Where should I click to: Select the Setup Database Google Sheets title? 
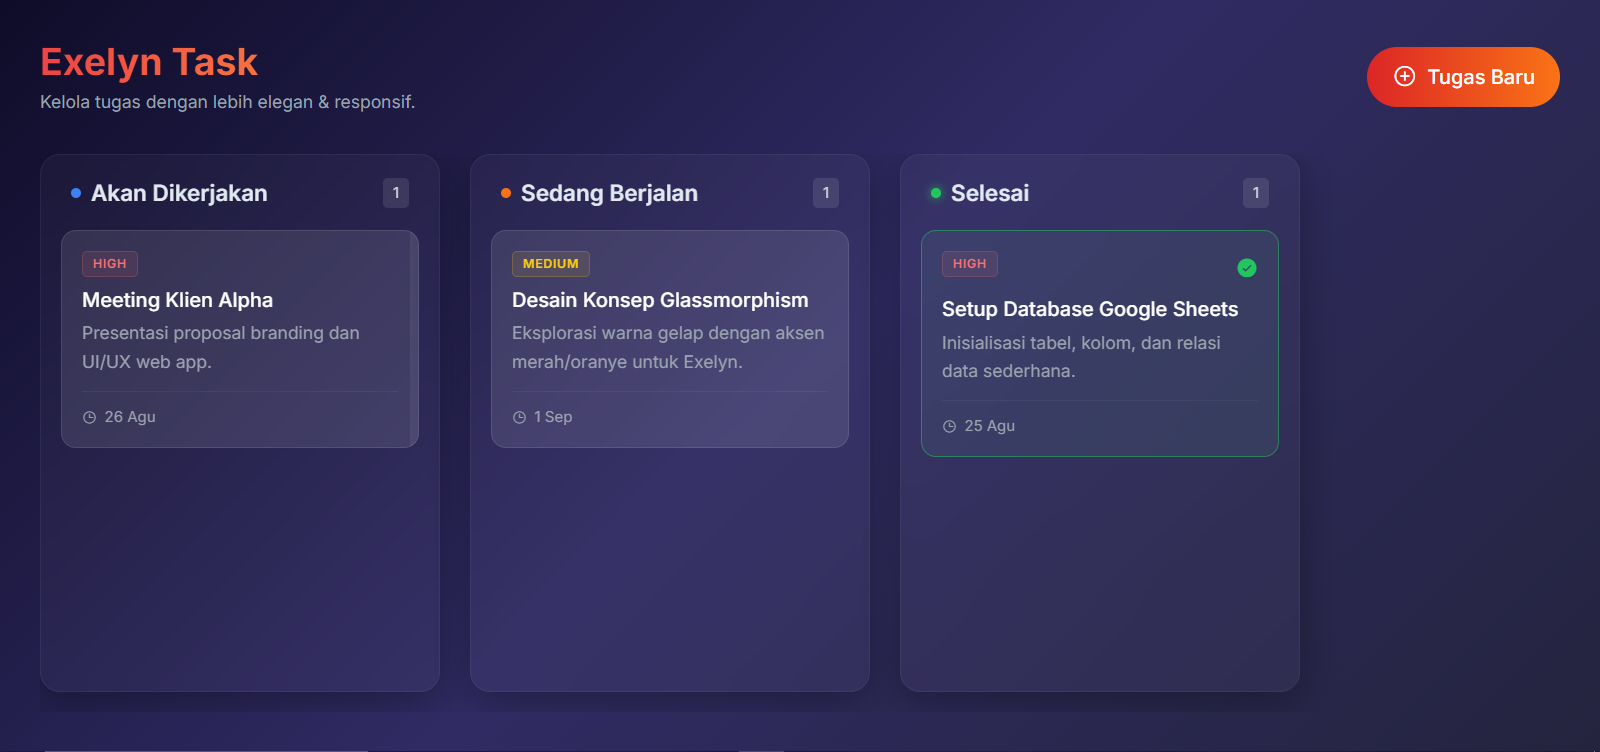(1090, 309)
